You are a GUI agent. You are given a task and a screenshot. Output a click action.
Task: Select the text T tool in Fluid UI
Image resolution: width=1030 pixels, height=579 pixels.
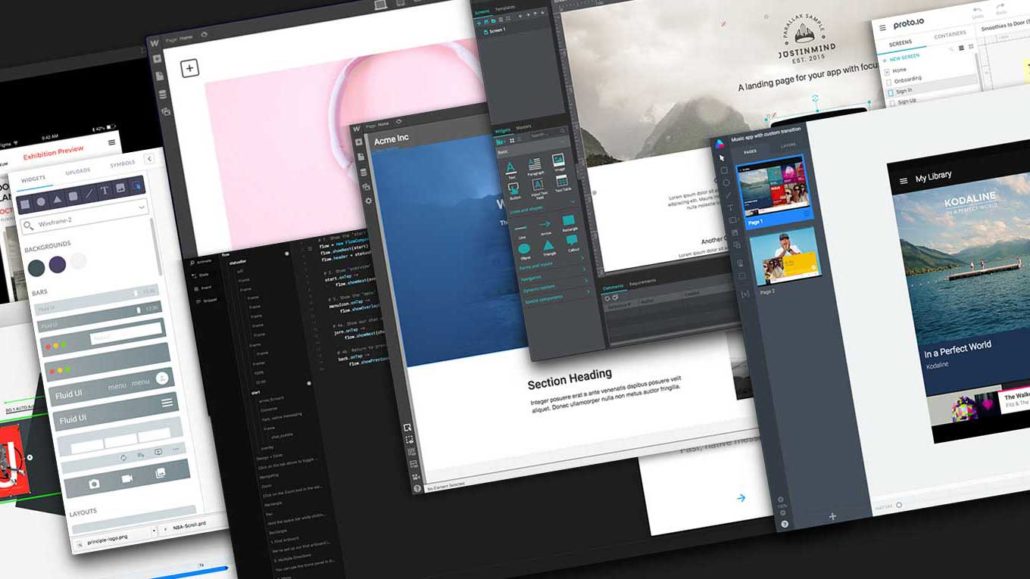[x=104, y=191]
